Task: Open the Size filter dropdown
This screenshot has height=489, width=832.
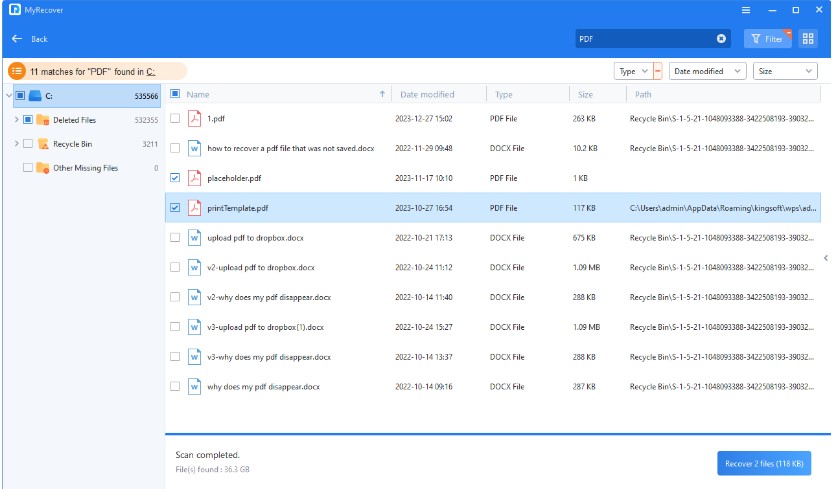Action: click(x=785, y=71)
